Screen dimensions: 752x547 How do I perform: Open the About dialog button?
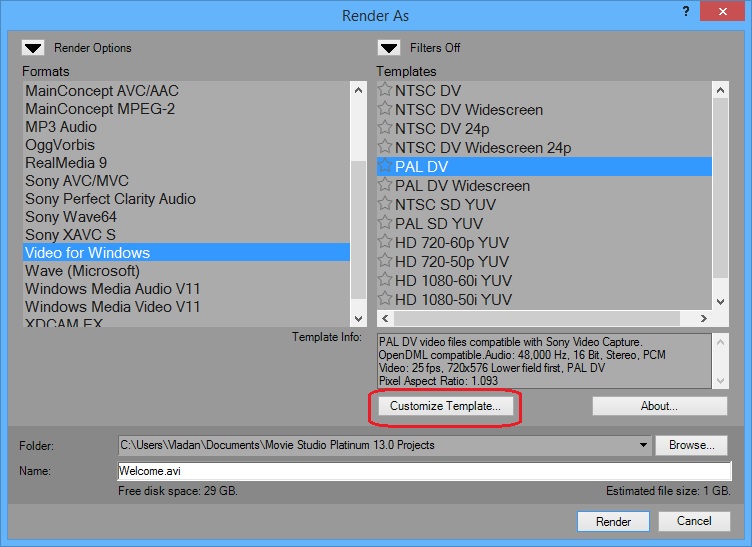[x=659, y=406]
